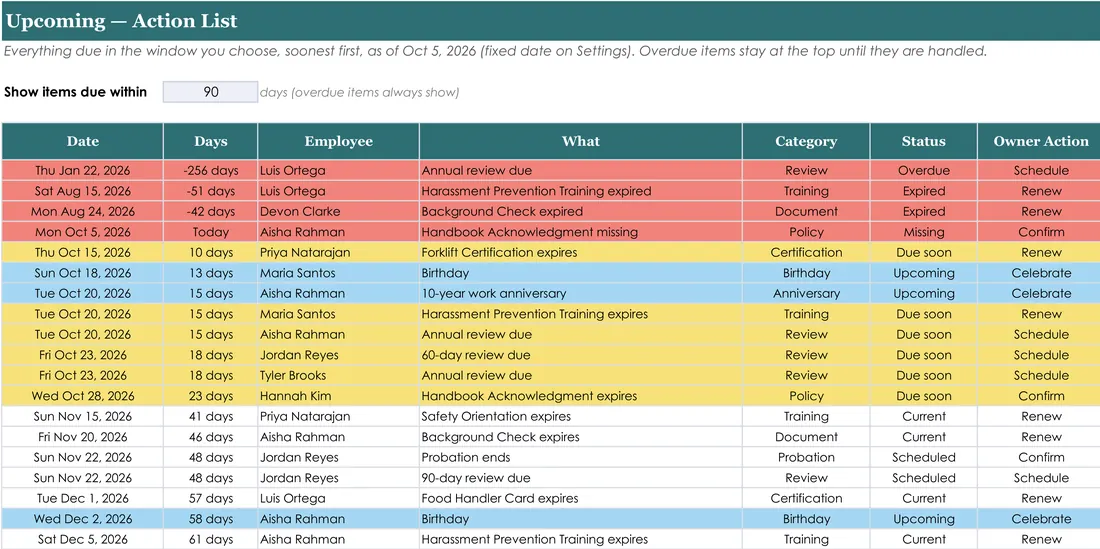Select the 'Probation ends' cell

point(580,457)
